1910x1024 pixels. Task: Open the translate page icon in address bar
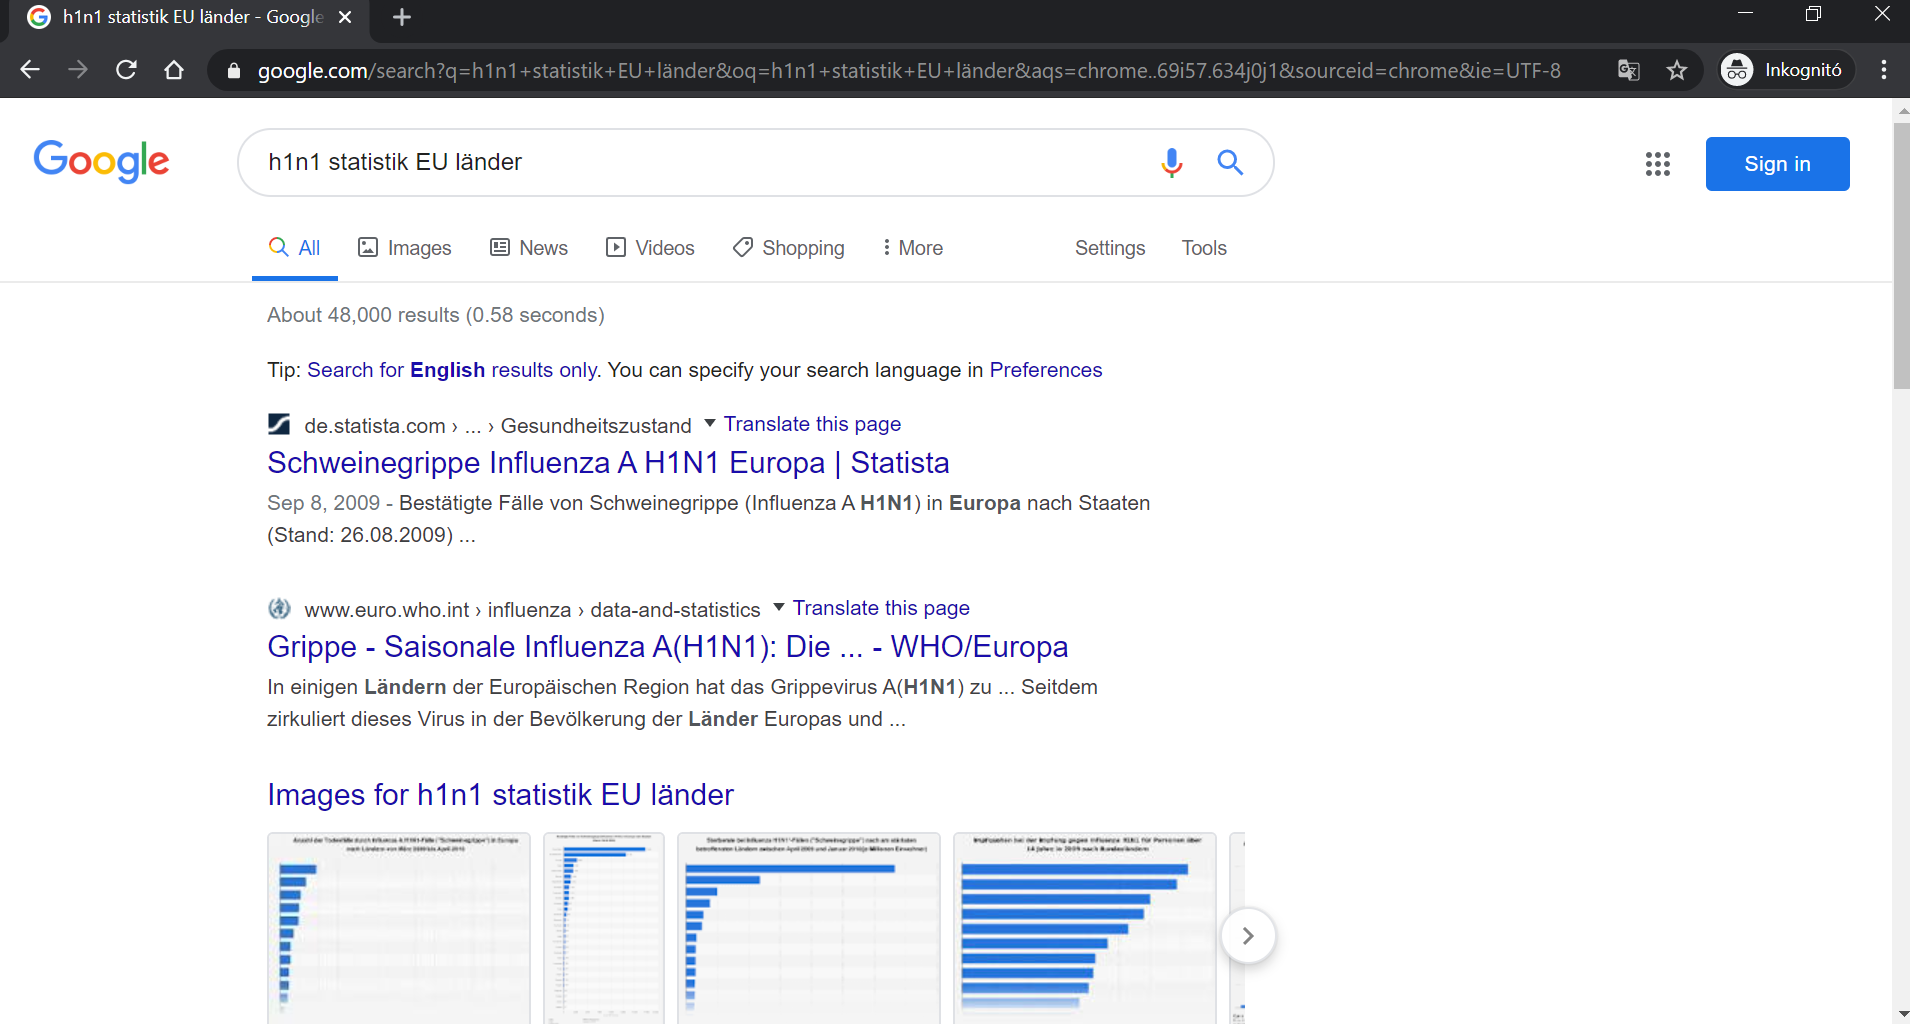[1629, 70]
